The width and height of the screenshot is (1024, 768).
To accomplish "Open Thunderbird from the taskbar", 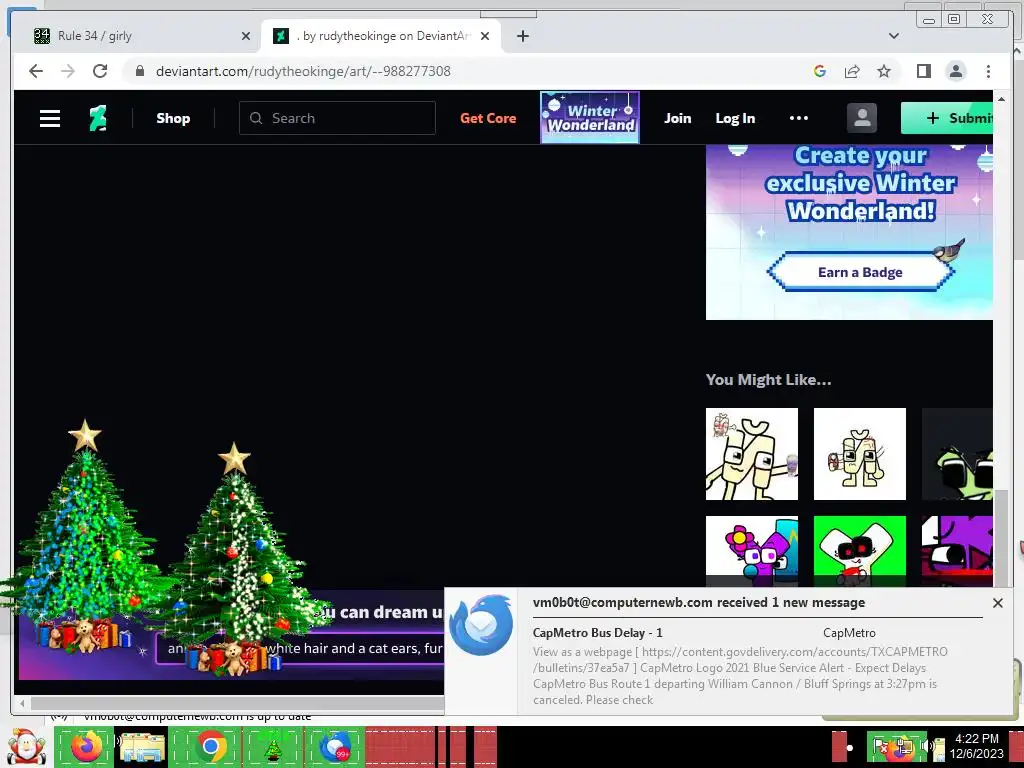I will point(336,747).
